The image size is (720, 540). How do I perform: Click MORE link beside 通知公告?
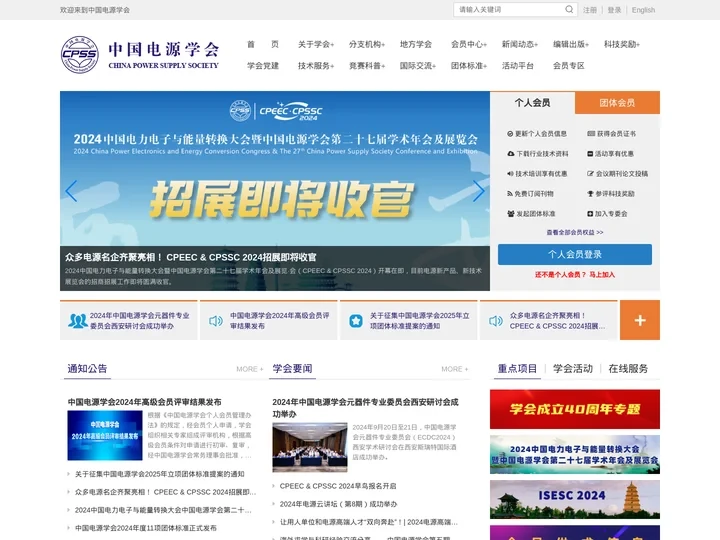click(250, 369)
